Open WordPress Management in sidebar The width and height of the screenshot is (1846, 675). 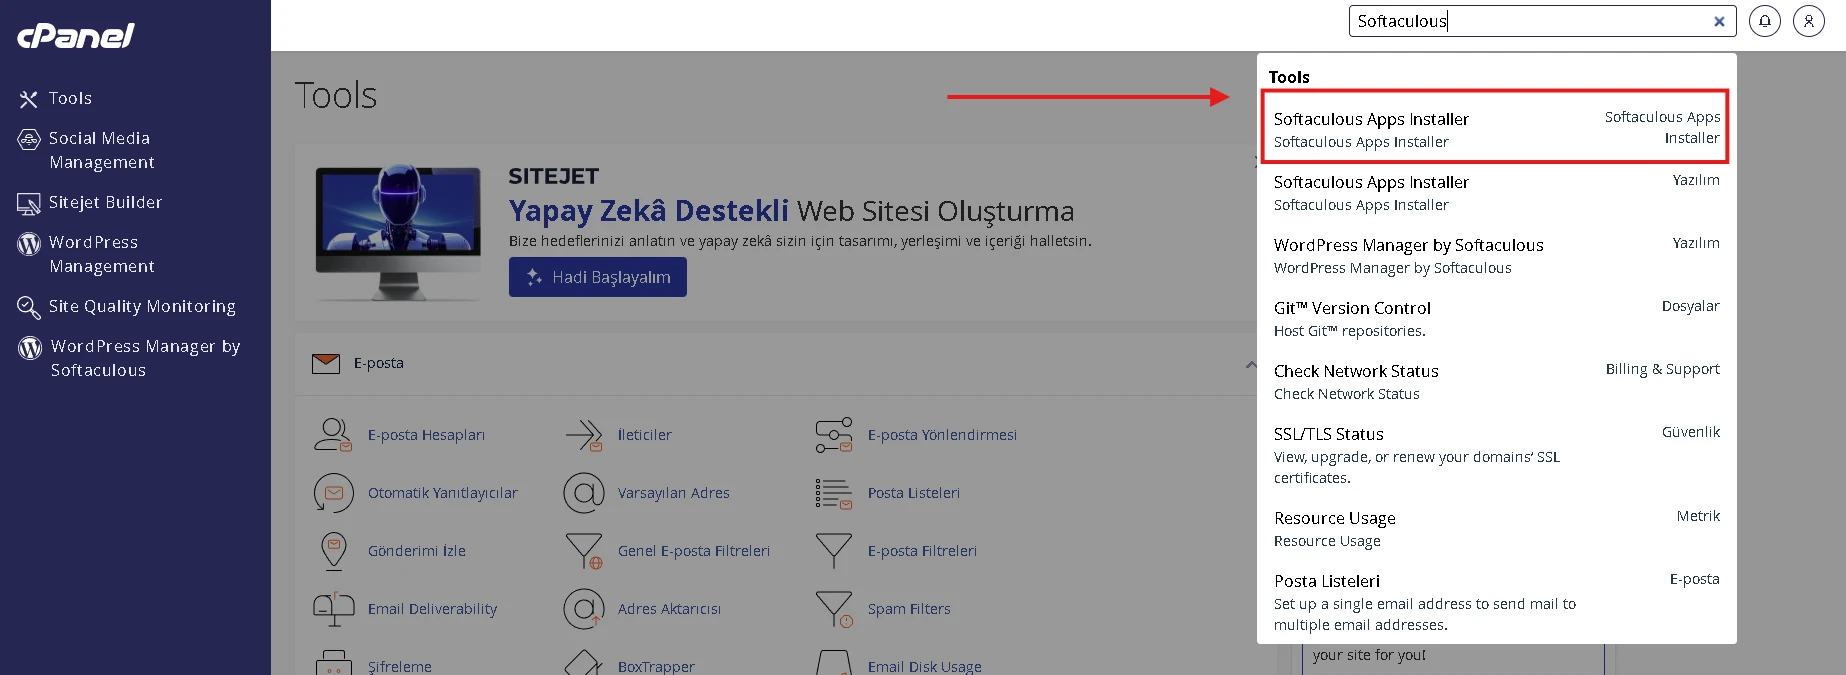click(x=101, y=254)
